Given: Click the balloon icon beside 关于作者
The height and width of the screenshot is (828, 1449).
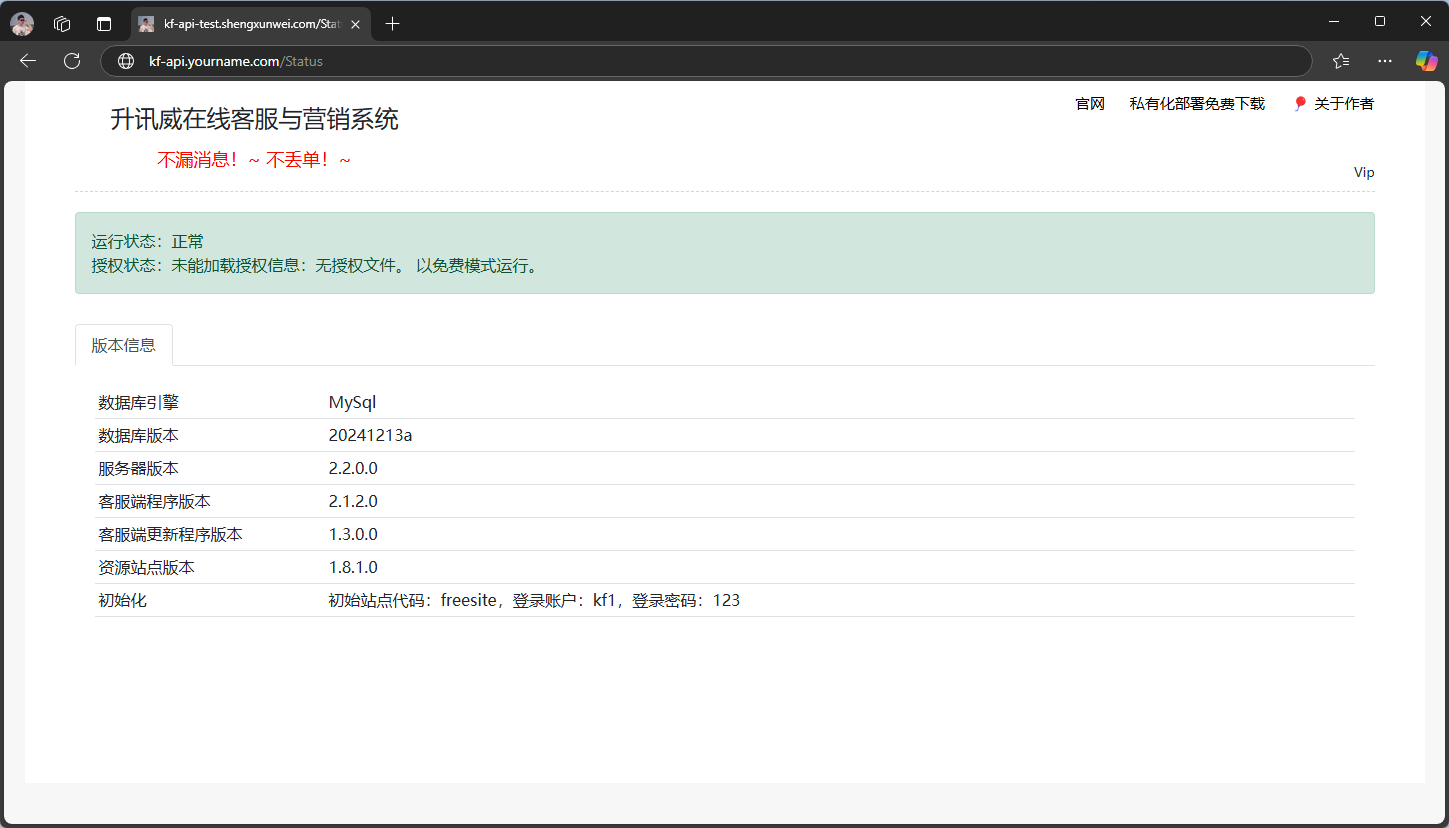Looking at the screenshot, I should point(1299,103).
